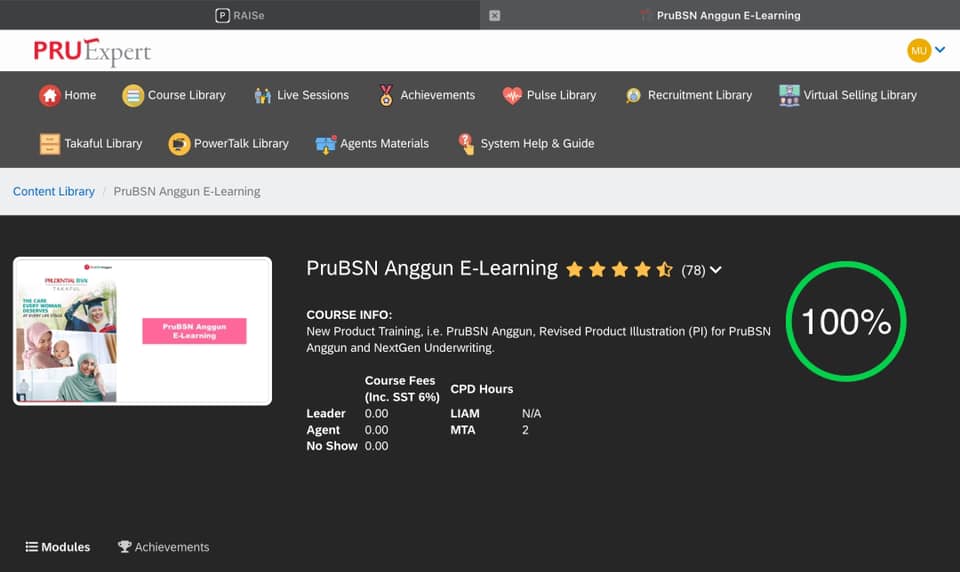960x572 pixels.
Task: Click the 100% progress circle
Action: click(x=846, y=322)
